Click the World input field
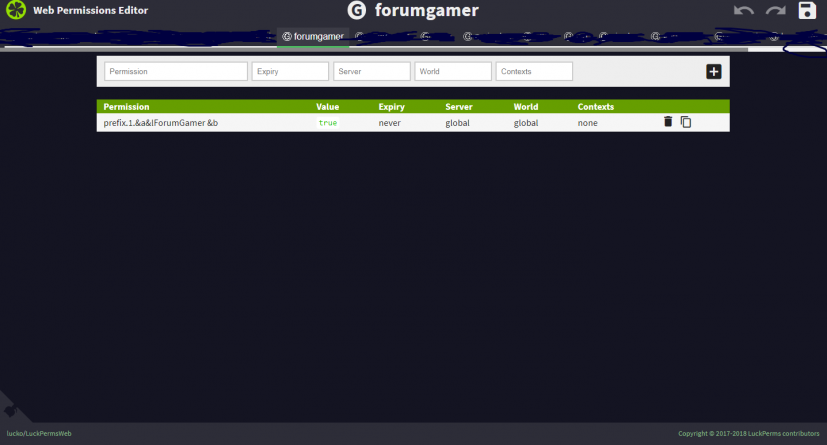The height and width of the screenshot is (445, 827). coord(453,72)
